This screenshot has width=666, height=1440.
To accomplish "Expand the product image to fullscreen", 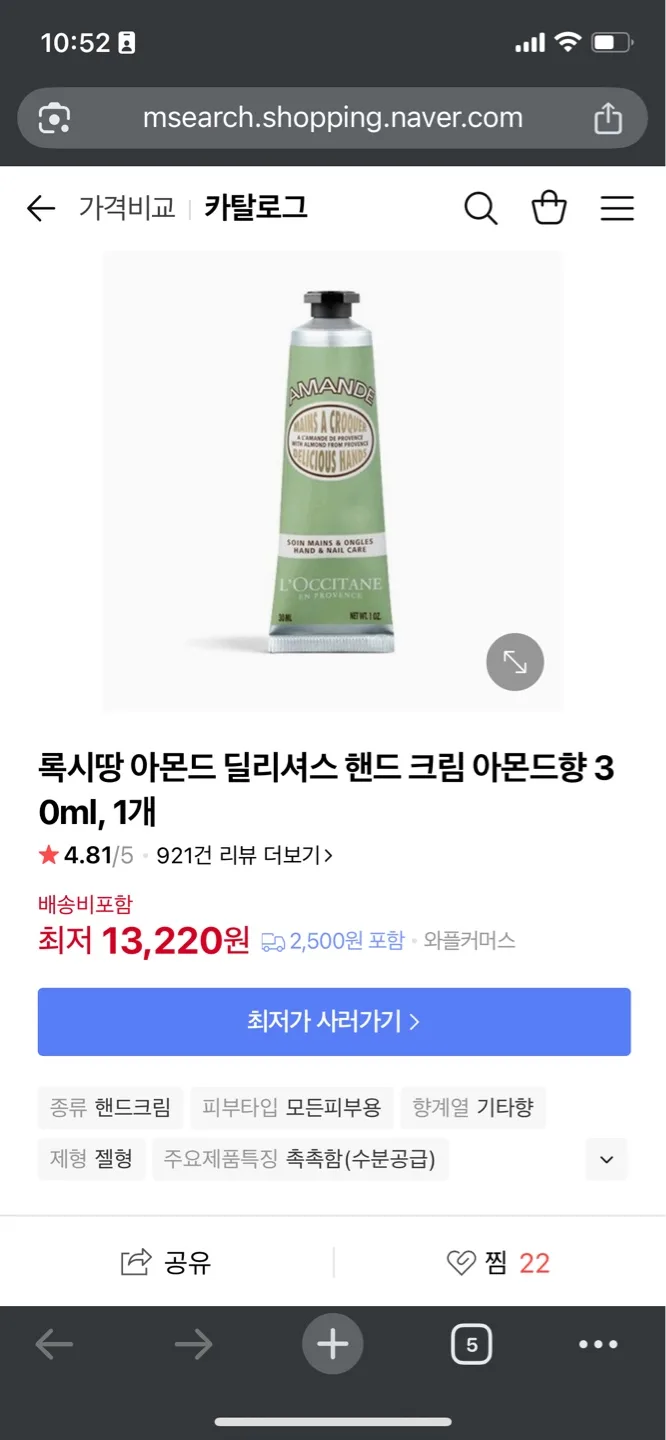I will (515, 662).
